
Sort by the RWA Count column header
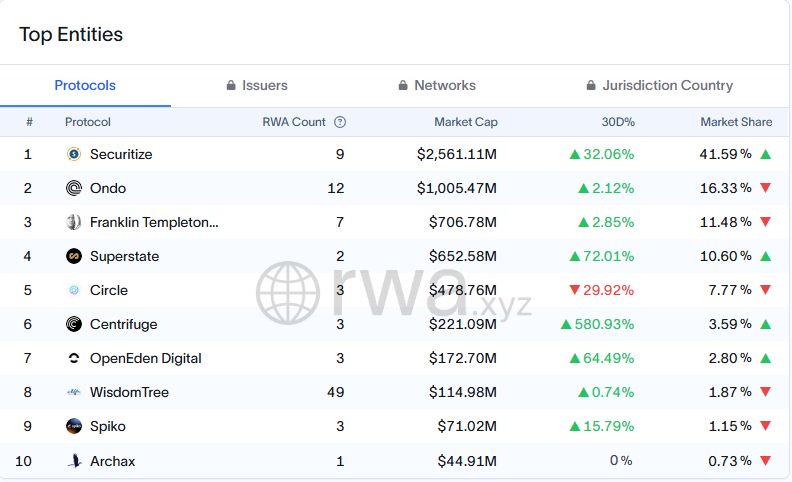click(294, 122)
